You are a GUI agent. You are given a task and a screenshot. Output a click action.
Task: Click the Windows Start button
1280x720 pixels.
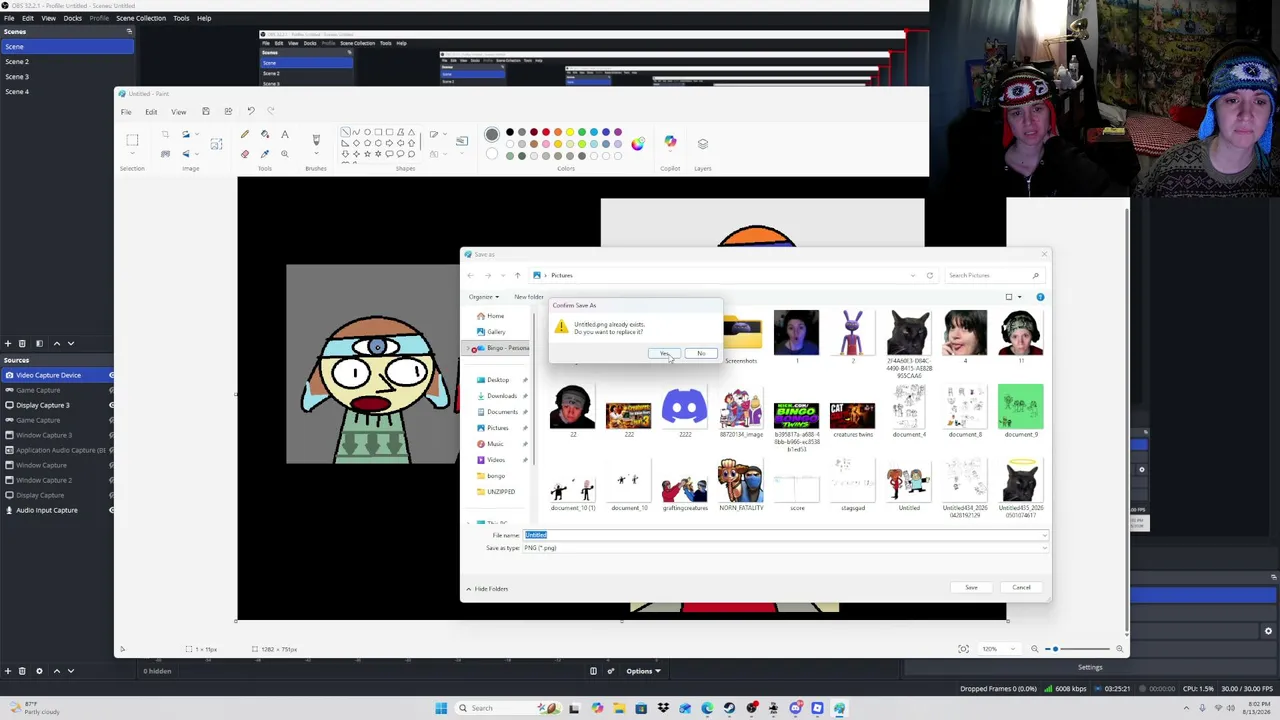click(441, 708)
